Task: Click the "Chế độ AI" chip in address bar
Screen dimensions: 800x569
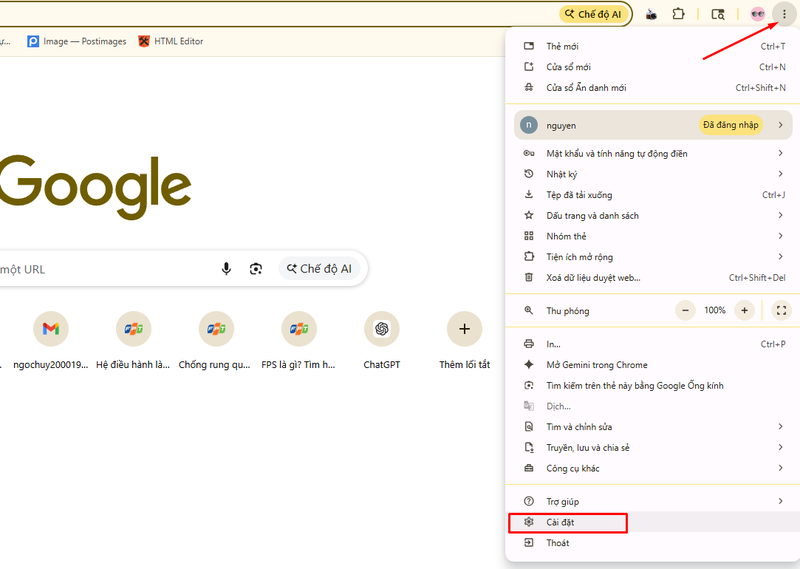Action: [593, 14]
